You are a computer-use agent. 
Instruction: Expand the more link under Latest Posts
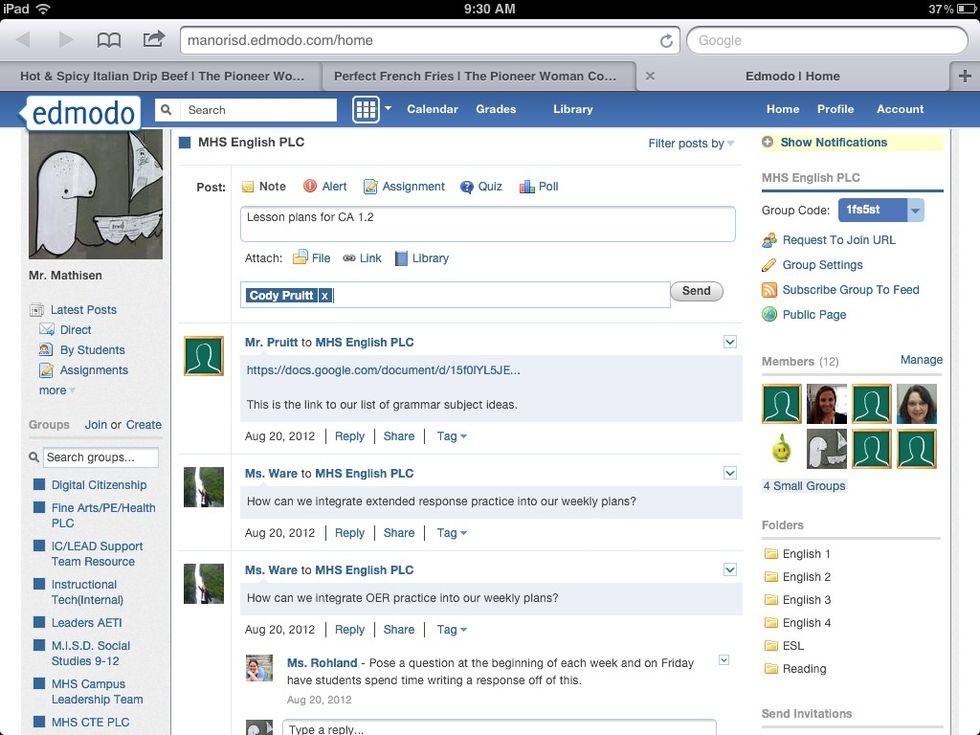[57, 390]
